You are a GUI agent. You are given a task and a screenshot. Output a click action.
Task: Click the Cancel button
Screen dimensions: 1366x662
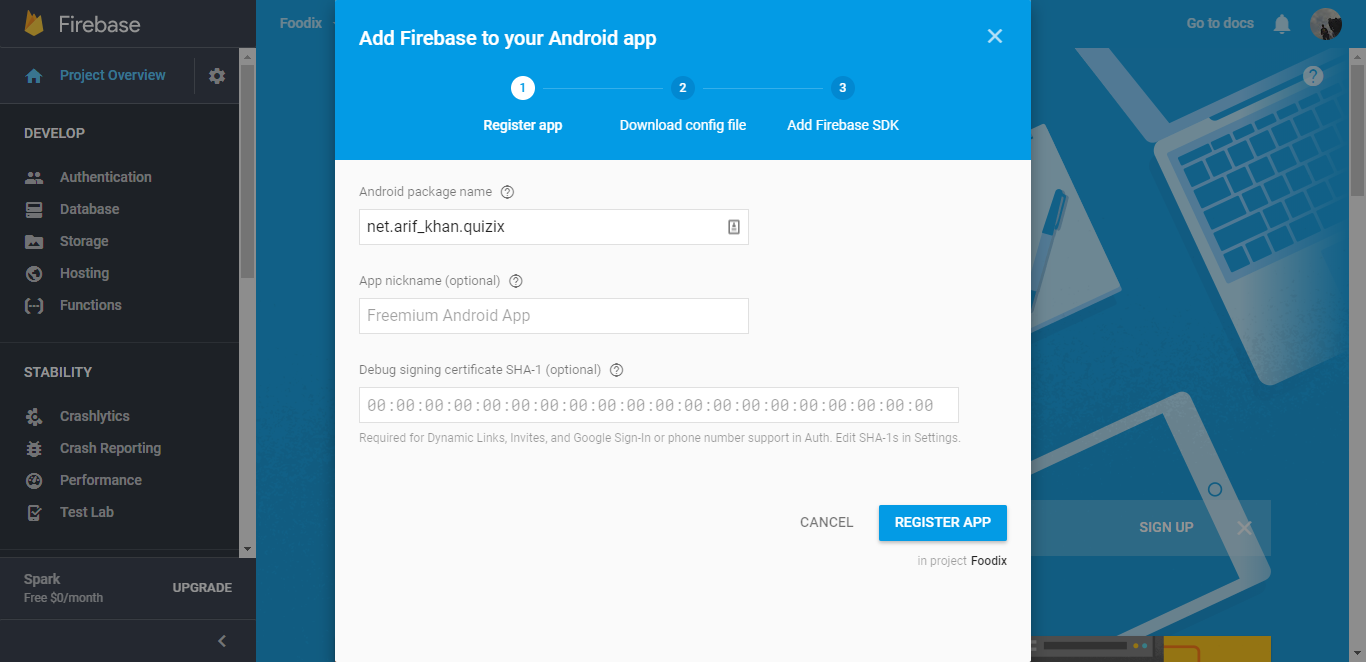coord(827,522)
